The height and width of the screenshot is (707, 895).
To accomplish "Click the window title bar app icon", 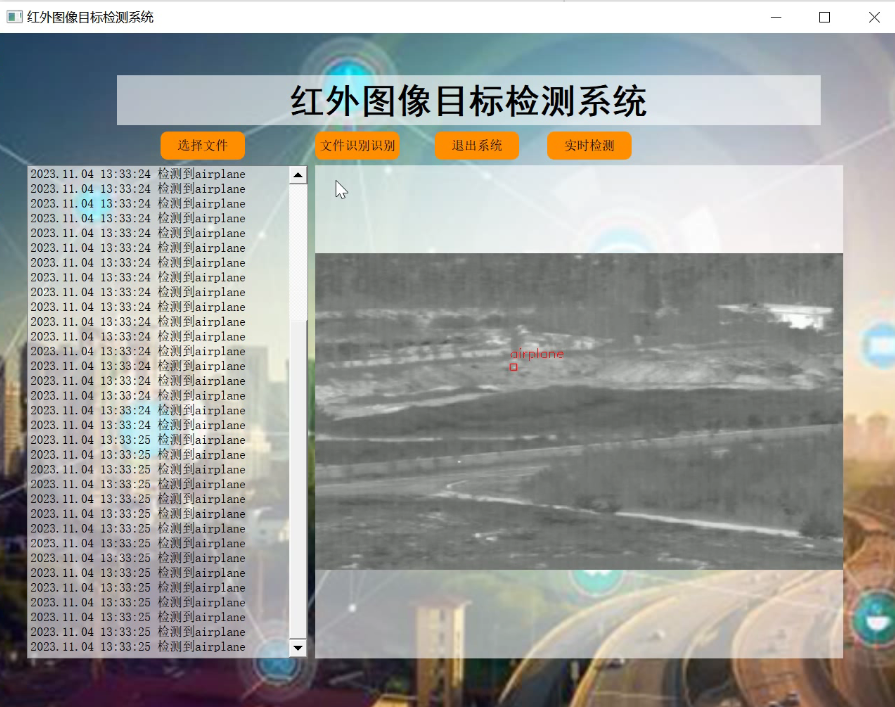I will click(14, 17).
